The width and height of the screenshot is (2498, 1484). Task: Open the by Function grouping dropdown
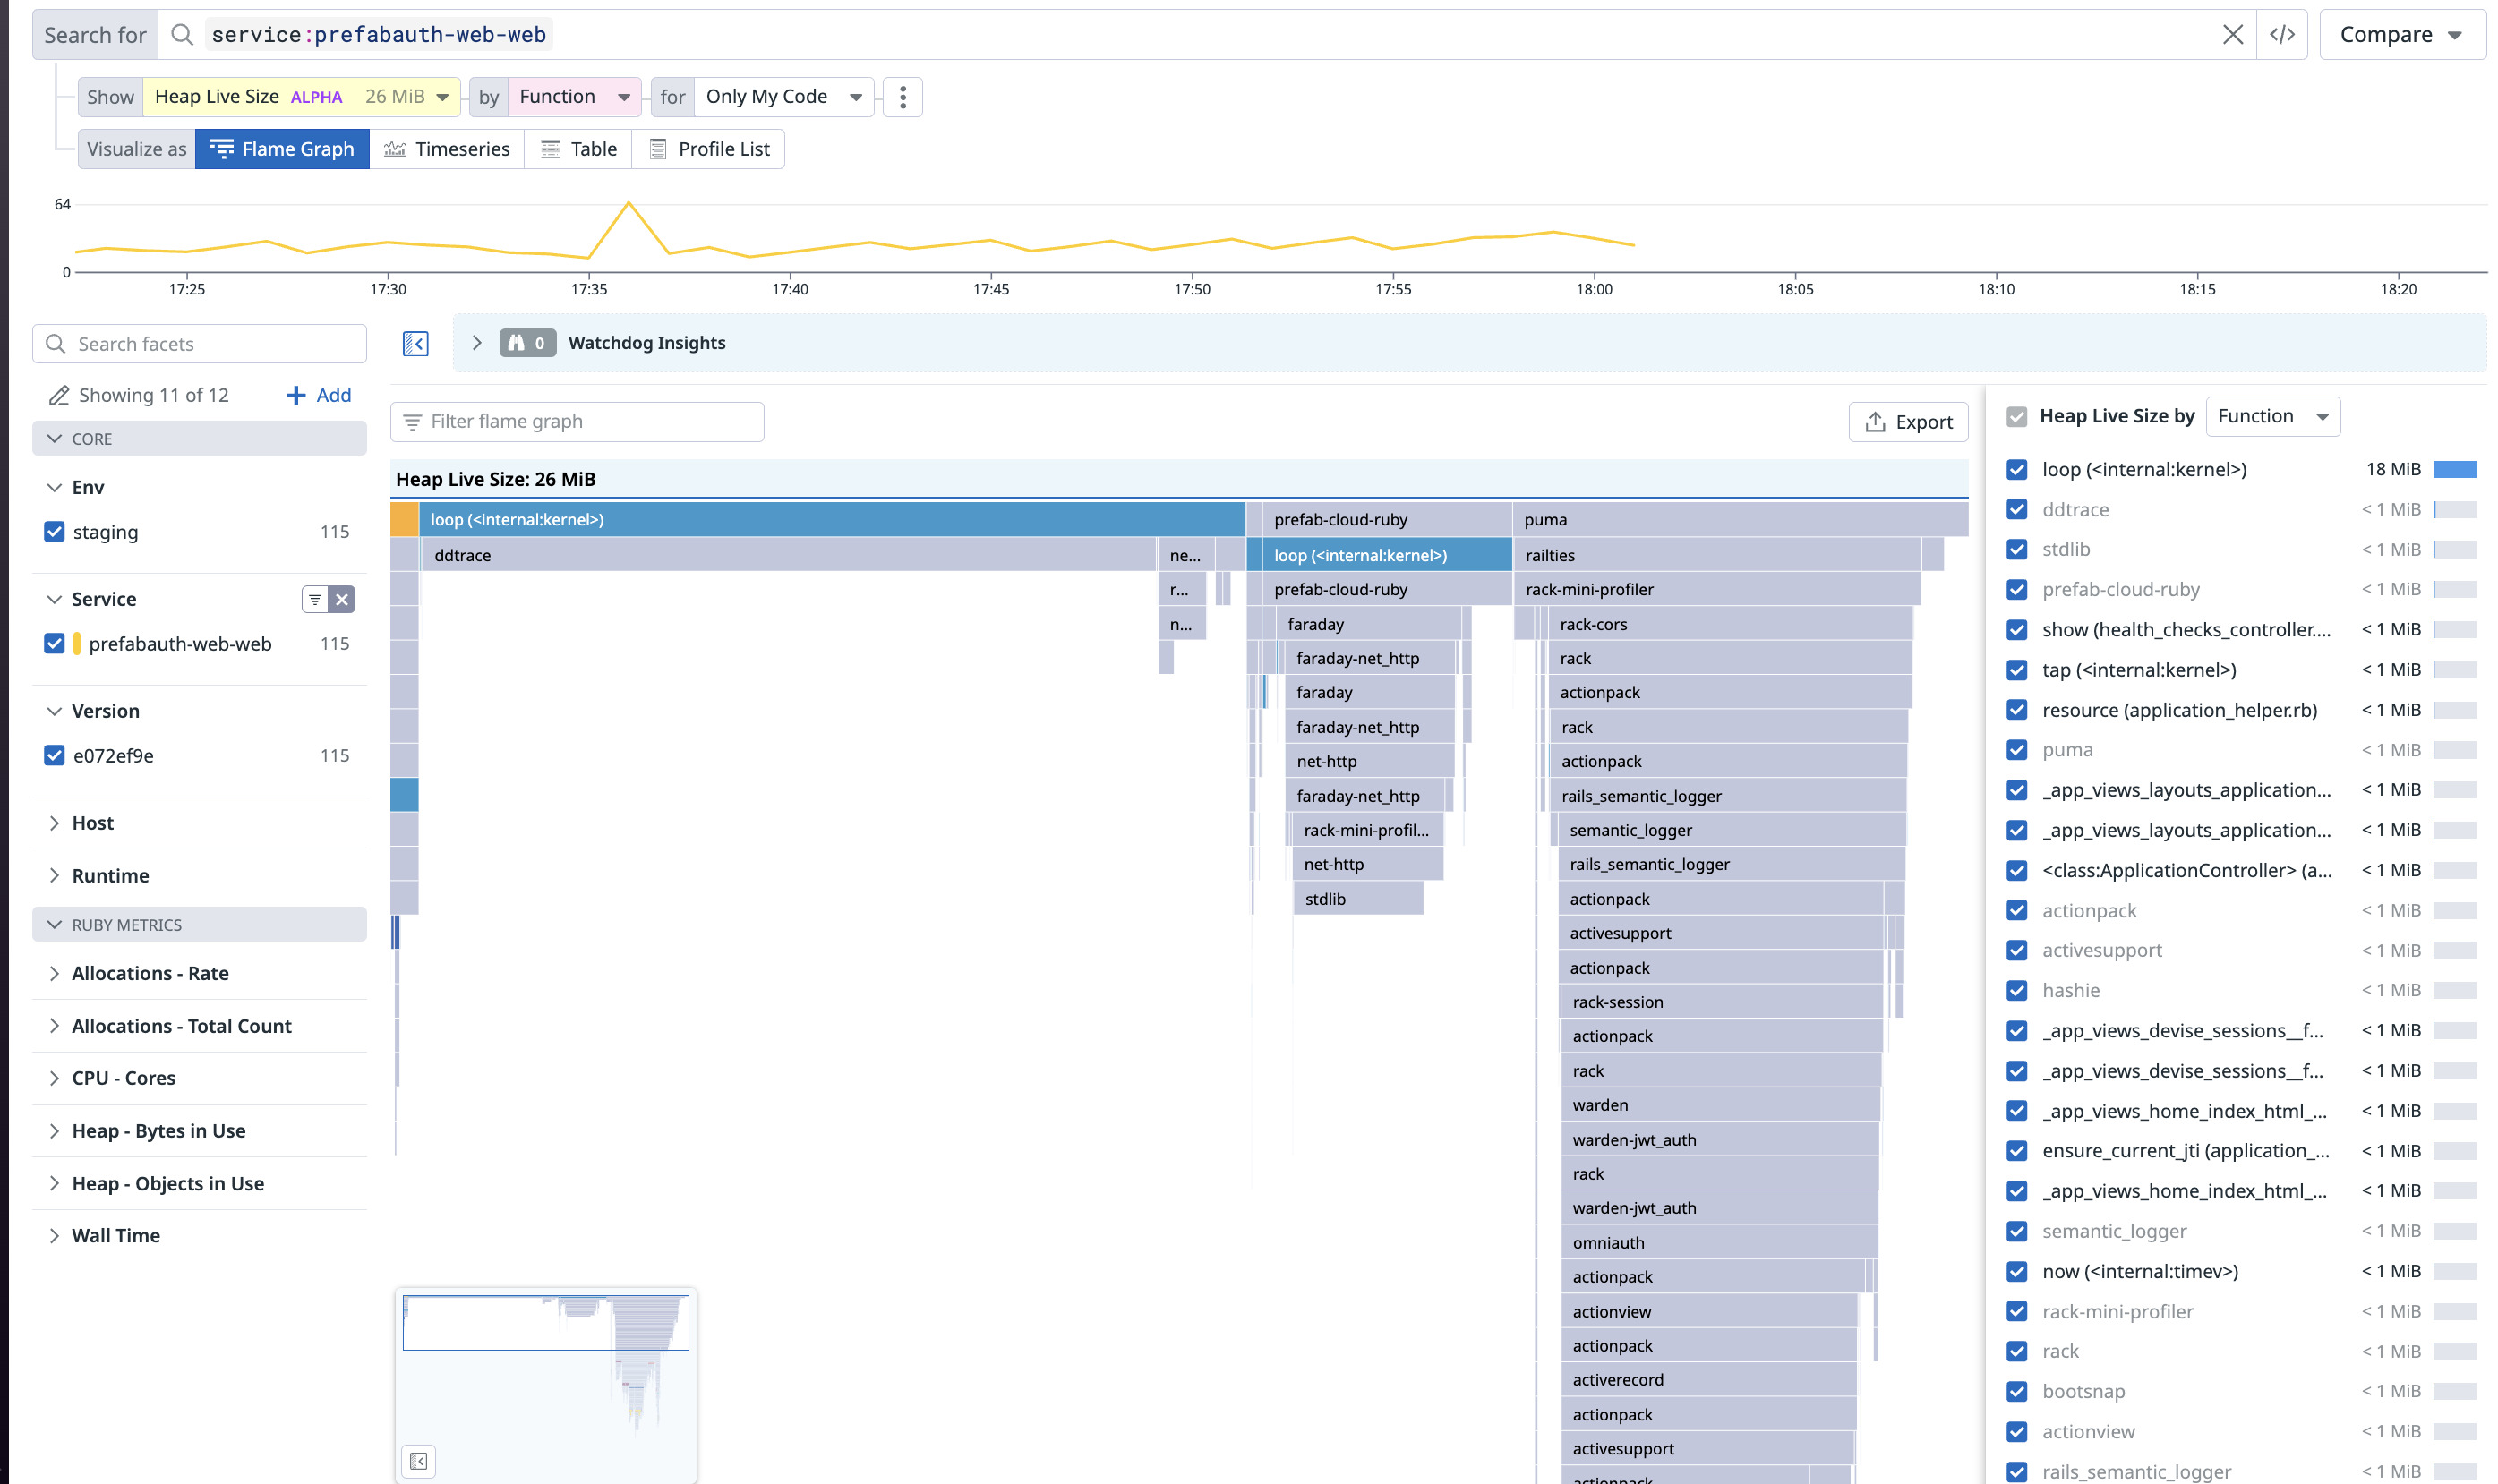coord(575,97)
